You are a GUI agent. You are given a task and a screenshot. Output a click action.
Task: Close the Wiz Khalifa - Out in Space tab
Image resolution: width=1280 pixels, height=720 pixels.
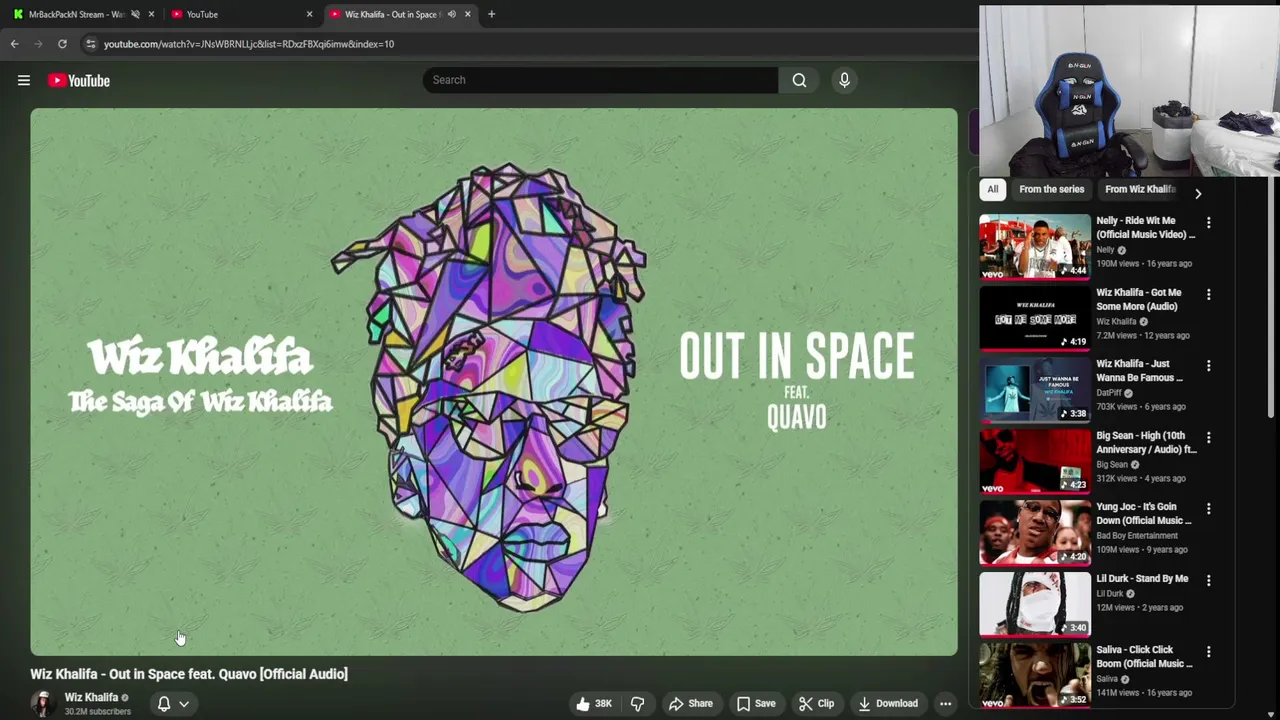click(467, 14)
